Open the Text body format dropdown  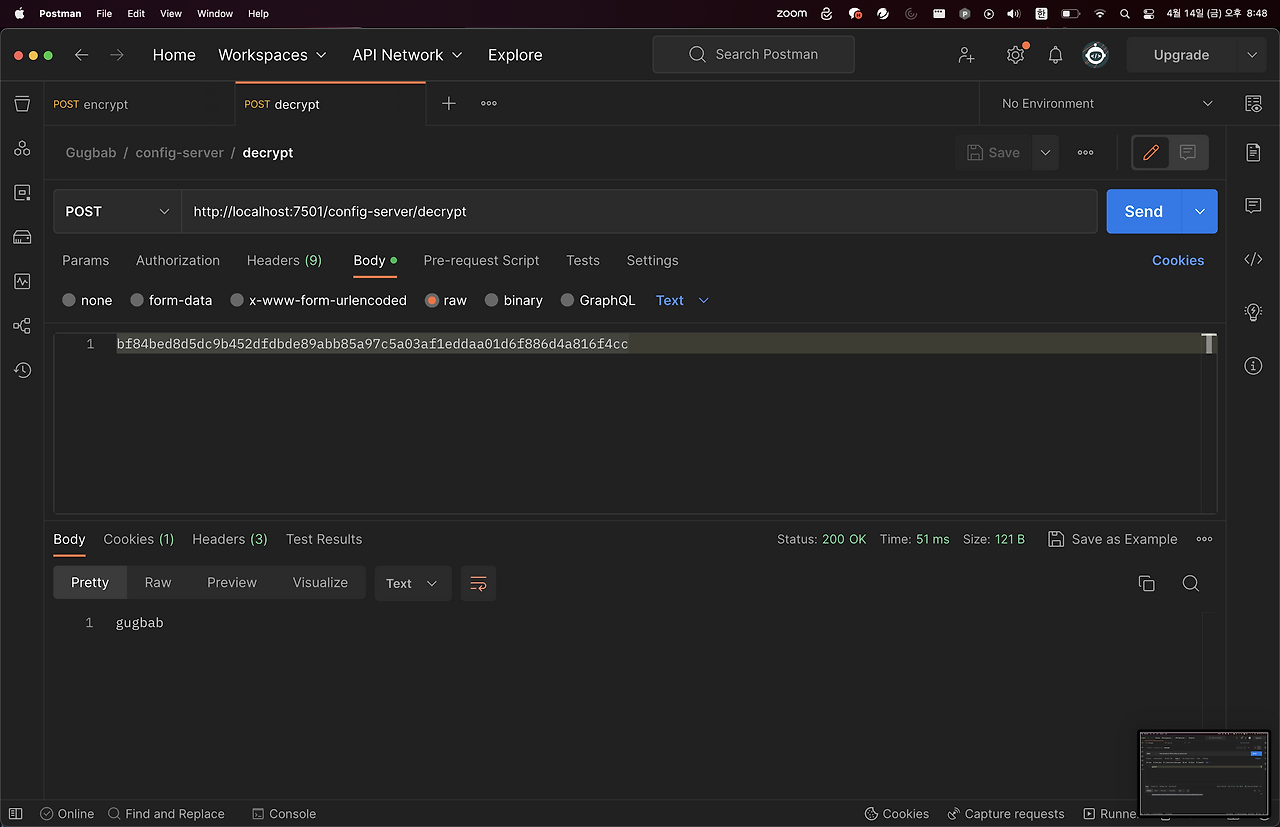(x=681, y=300)
